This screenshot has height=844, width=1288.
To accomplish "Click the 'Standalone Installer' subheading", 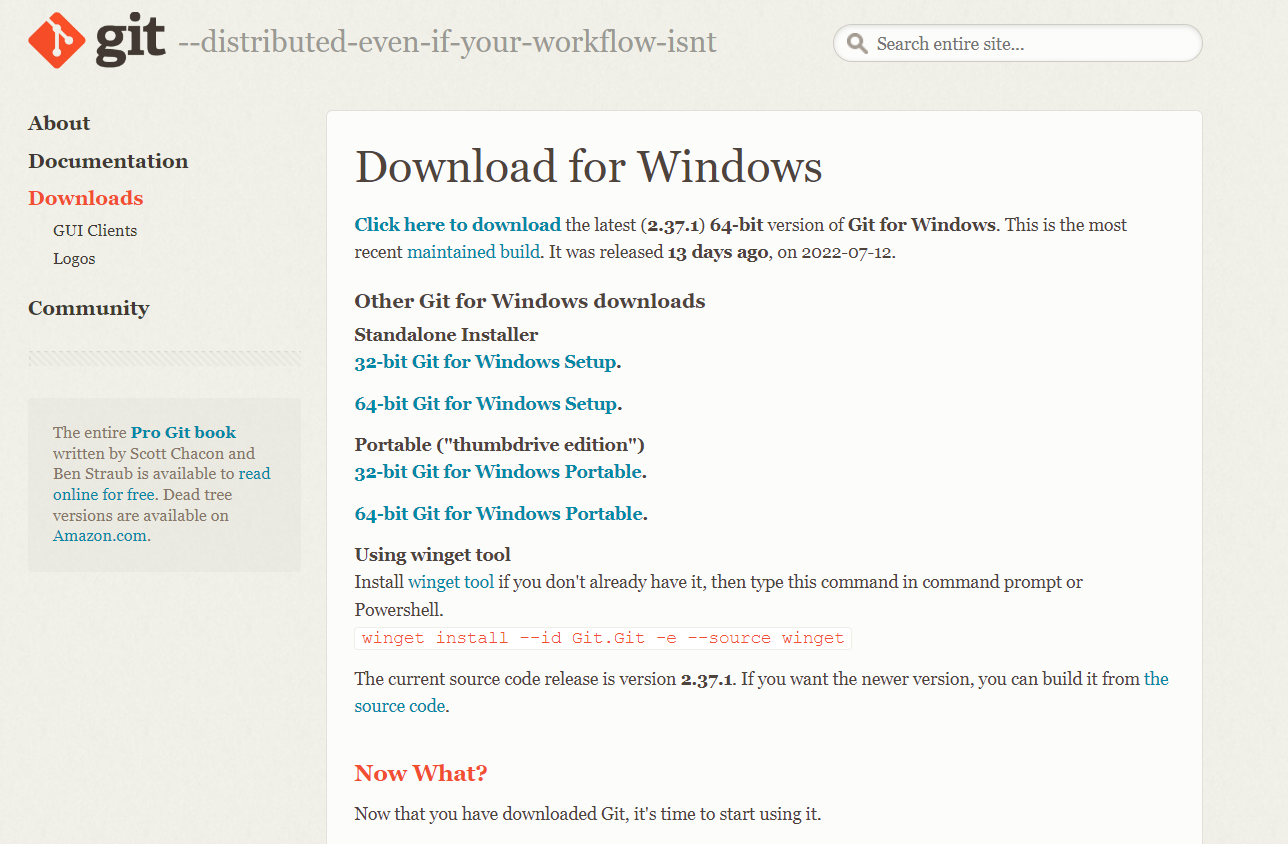I will 446,334.
